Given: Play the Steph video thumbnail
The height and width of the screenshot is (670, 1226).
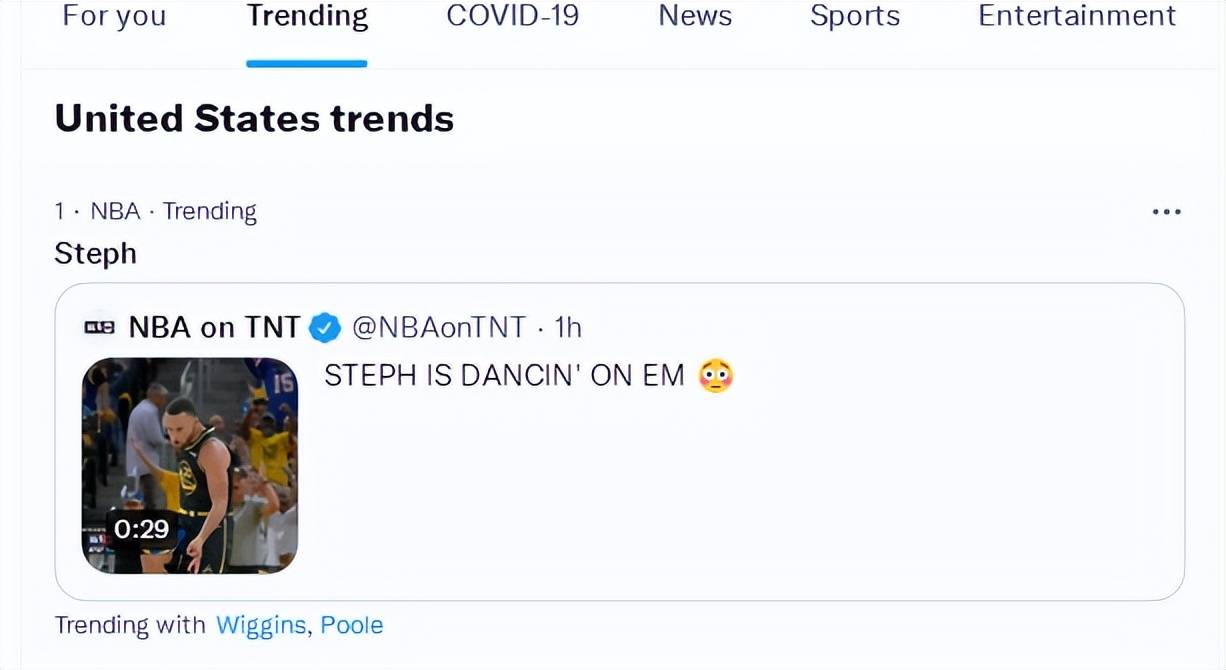Looking at the screenshot, I should click(190, 465).
